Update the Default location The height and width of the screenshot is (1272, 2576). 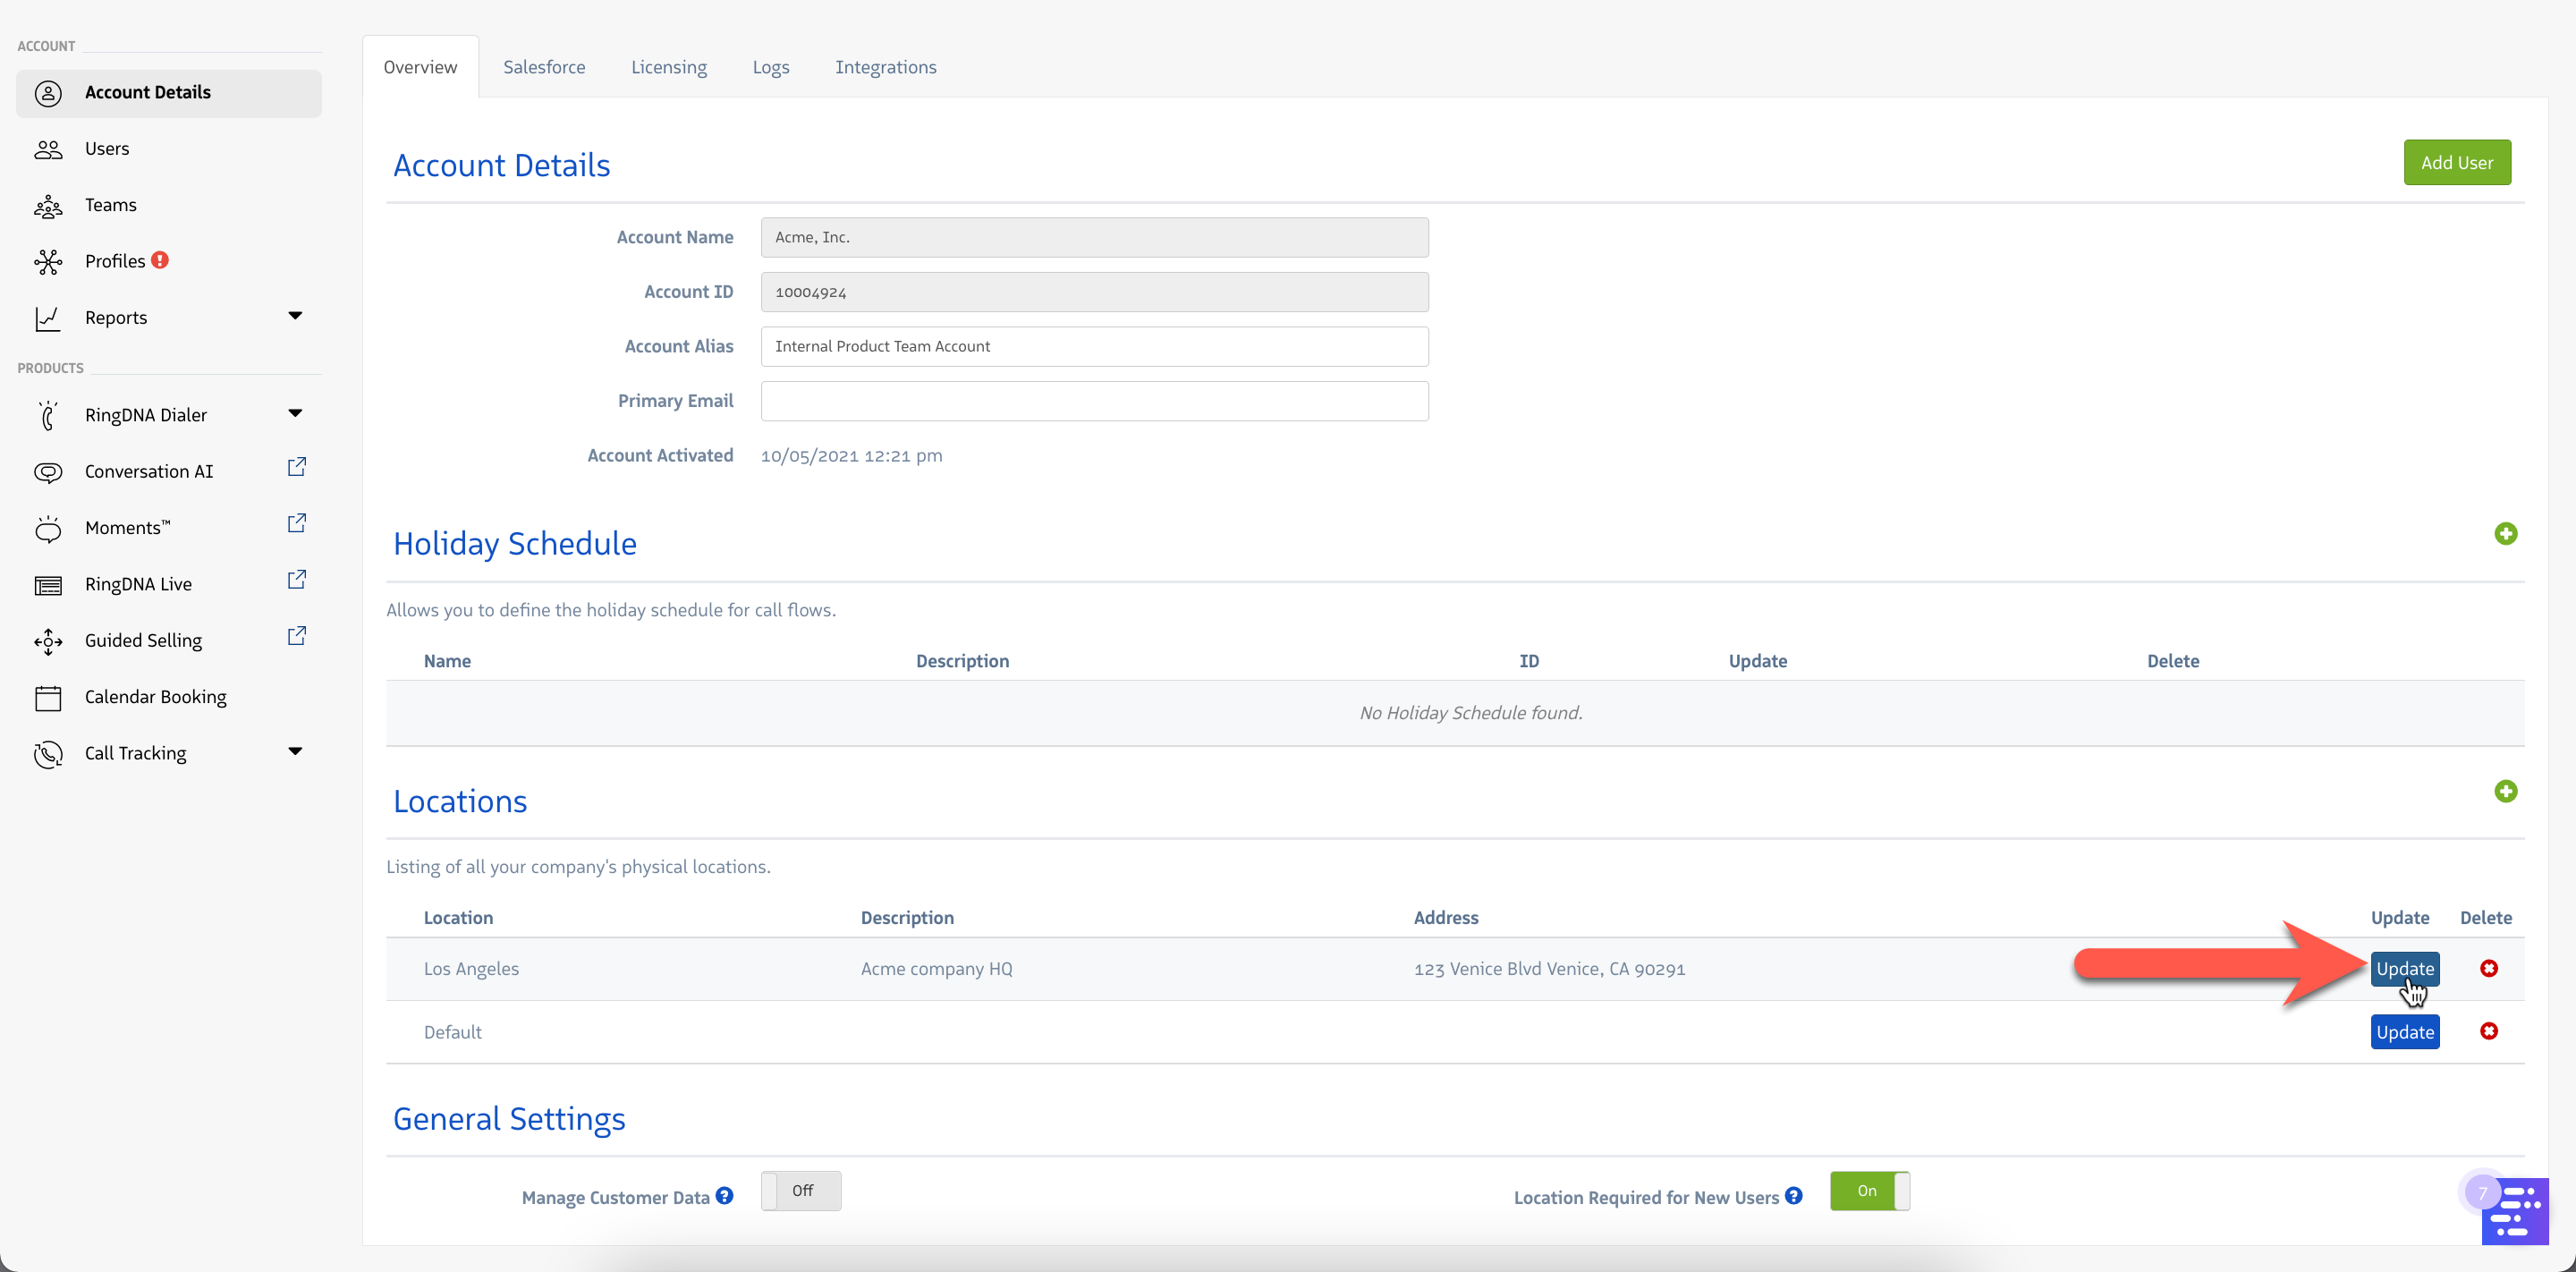(x=2404, y=1032)
